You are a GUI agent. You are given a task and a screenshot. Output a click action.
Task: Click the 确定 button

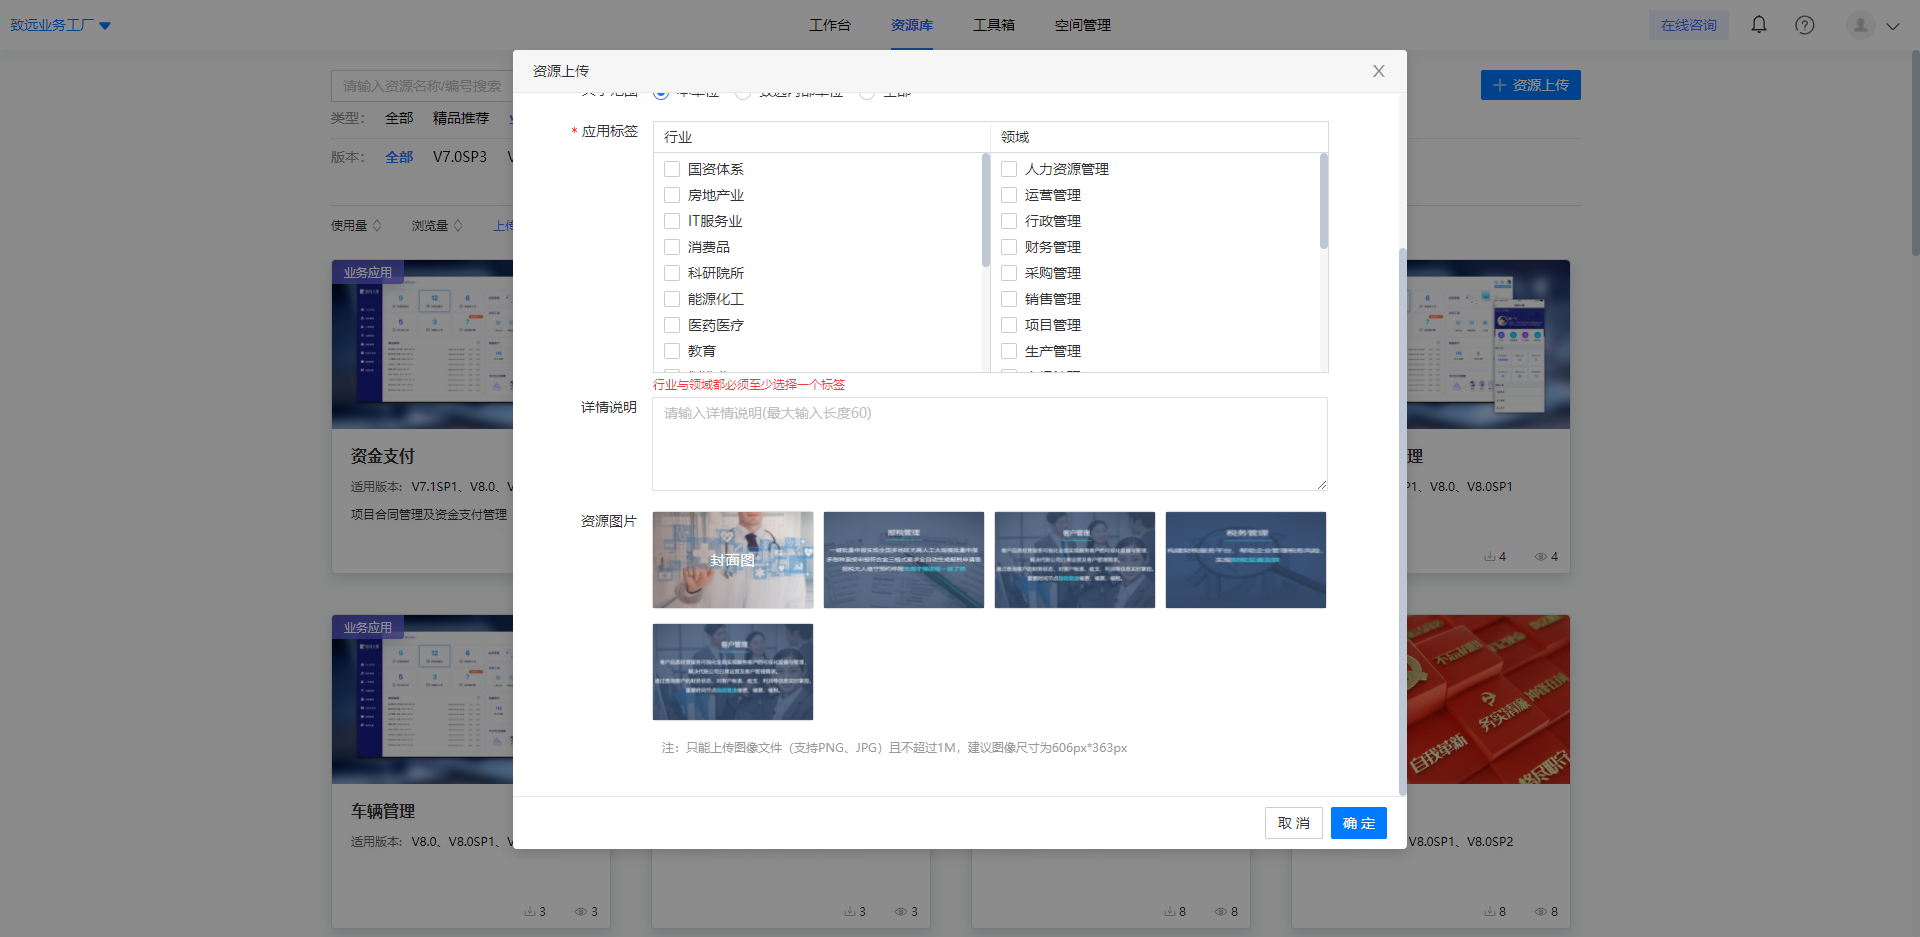coord(1359,823)
